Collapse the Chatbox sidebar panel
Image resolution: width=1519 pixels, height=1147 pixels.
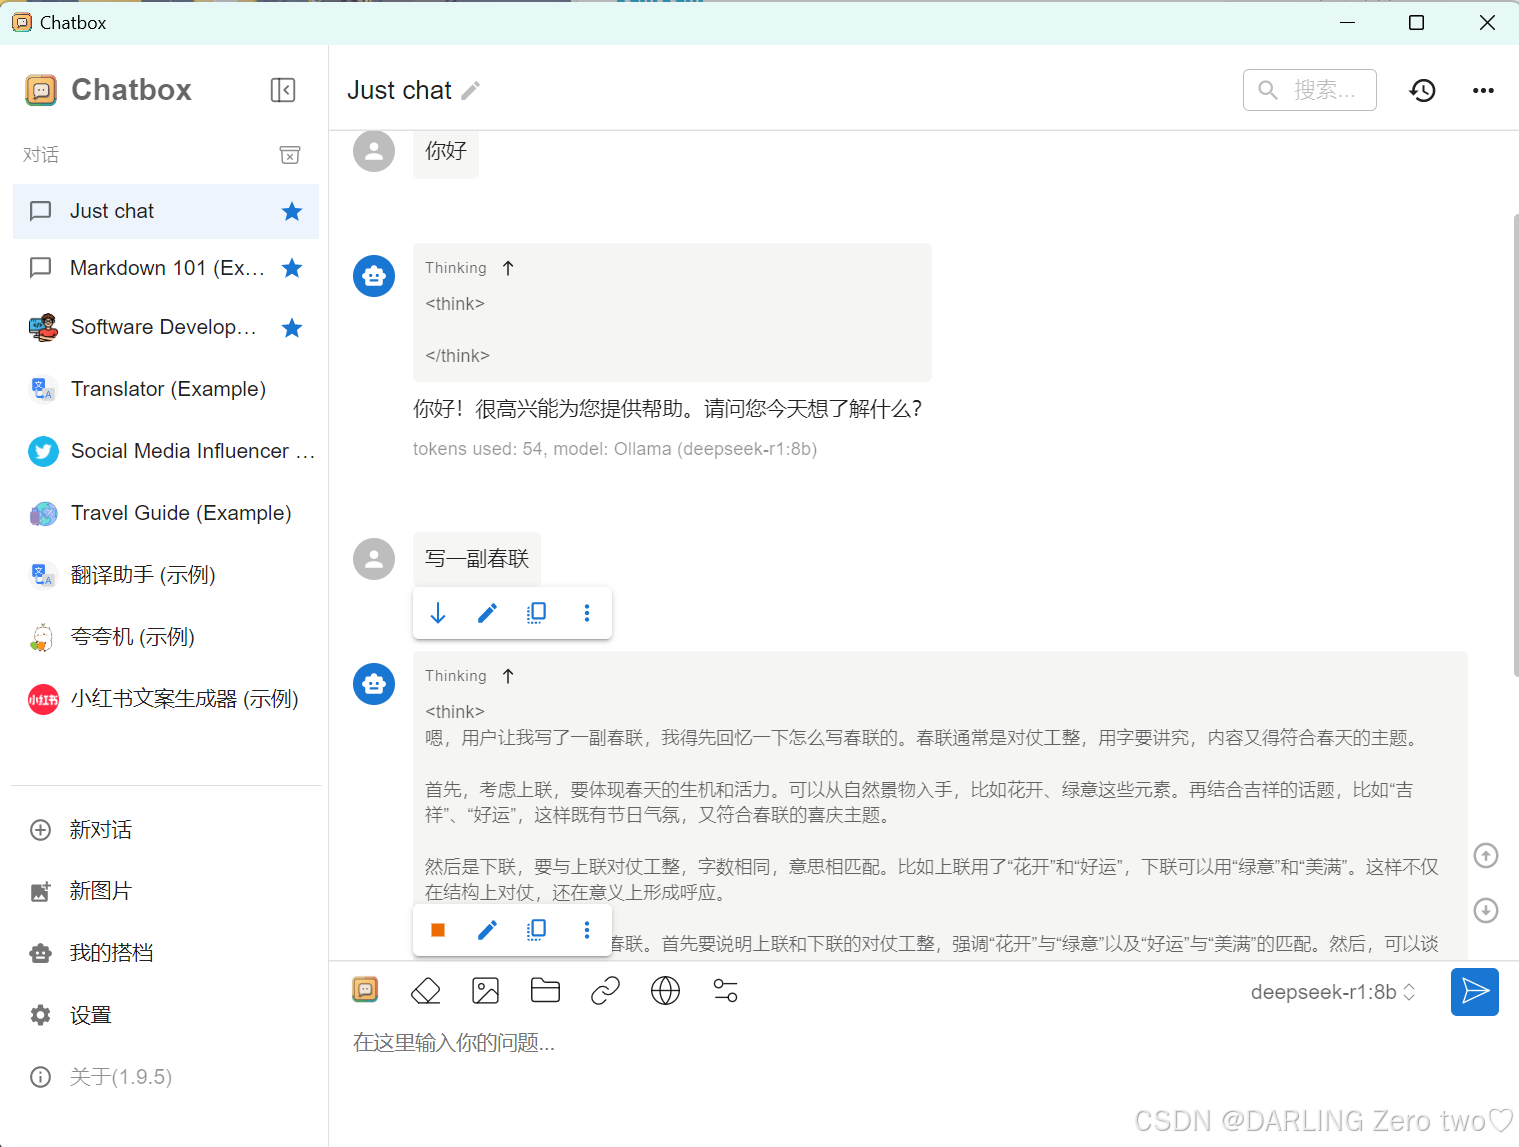pyautogui.click(x=283, y=90)
